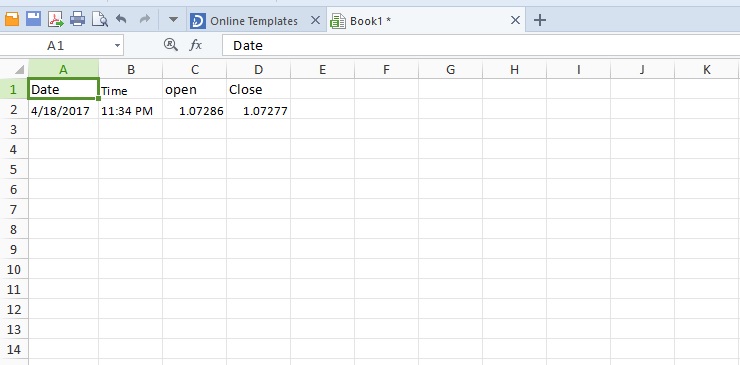The image size is (740, 365).
Task: Select column B header
Action: click(x=131, y=69)
